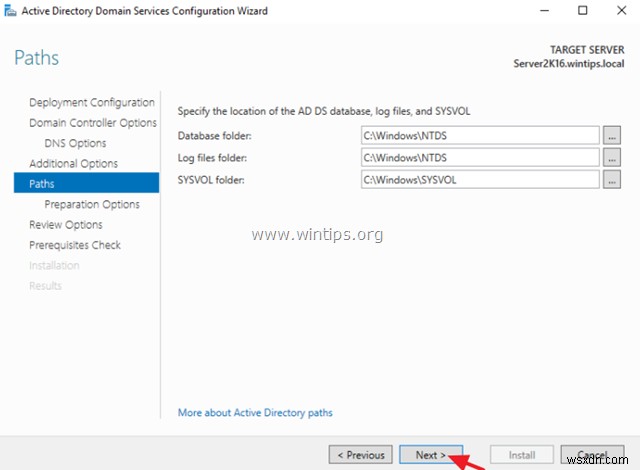This screenshot has height=470, width=640.
Task: Click the 'TARGET SERVER' heading text
Action: 587,50
